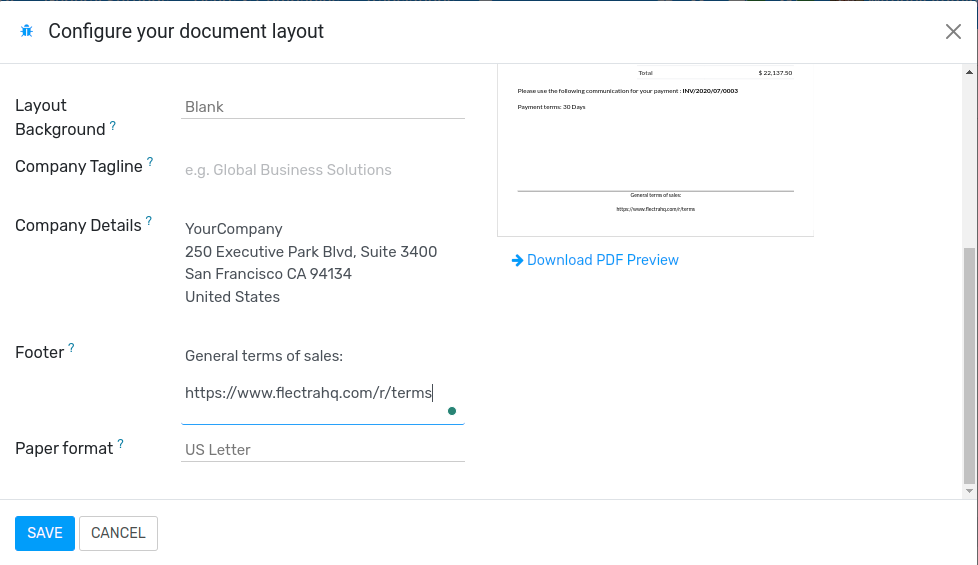This screenshot has height=565, width=978.
Task: Click the Footer help question mark
Action: point(71,348)
